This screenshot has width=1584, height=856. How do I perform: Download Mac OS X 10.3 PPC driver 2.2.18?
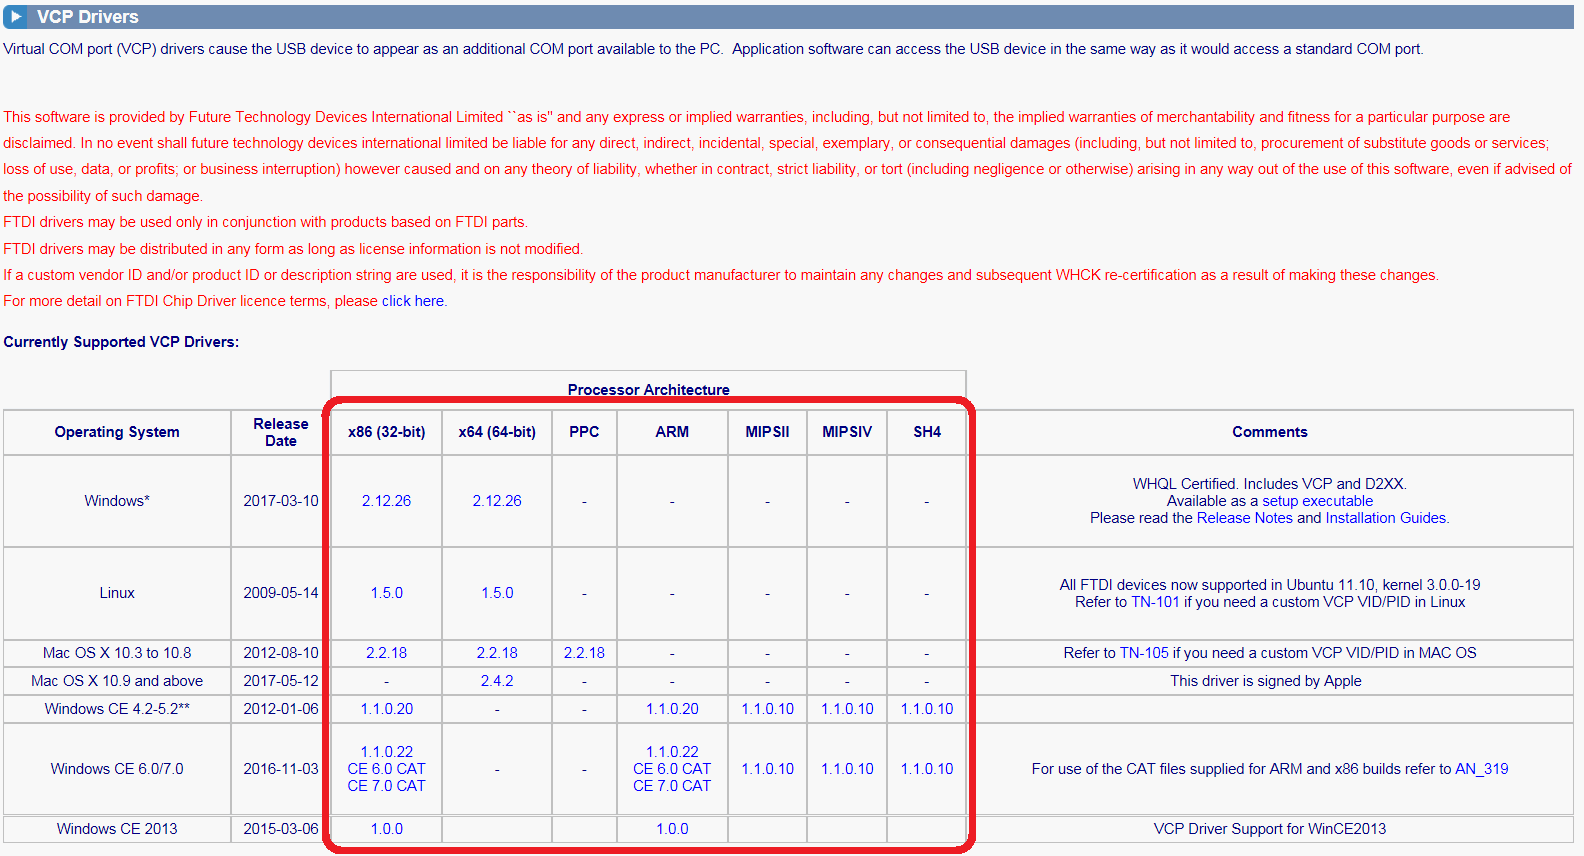point(584,653)
